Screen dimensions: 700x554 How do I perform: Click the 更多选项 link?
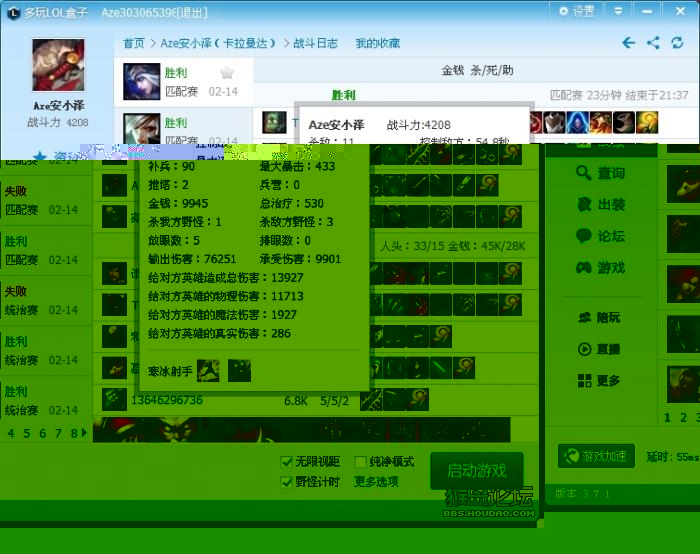coord(376,482)
